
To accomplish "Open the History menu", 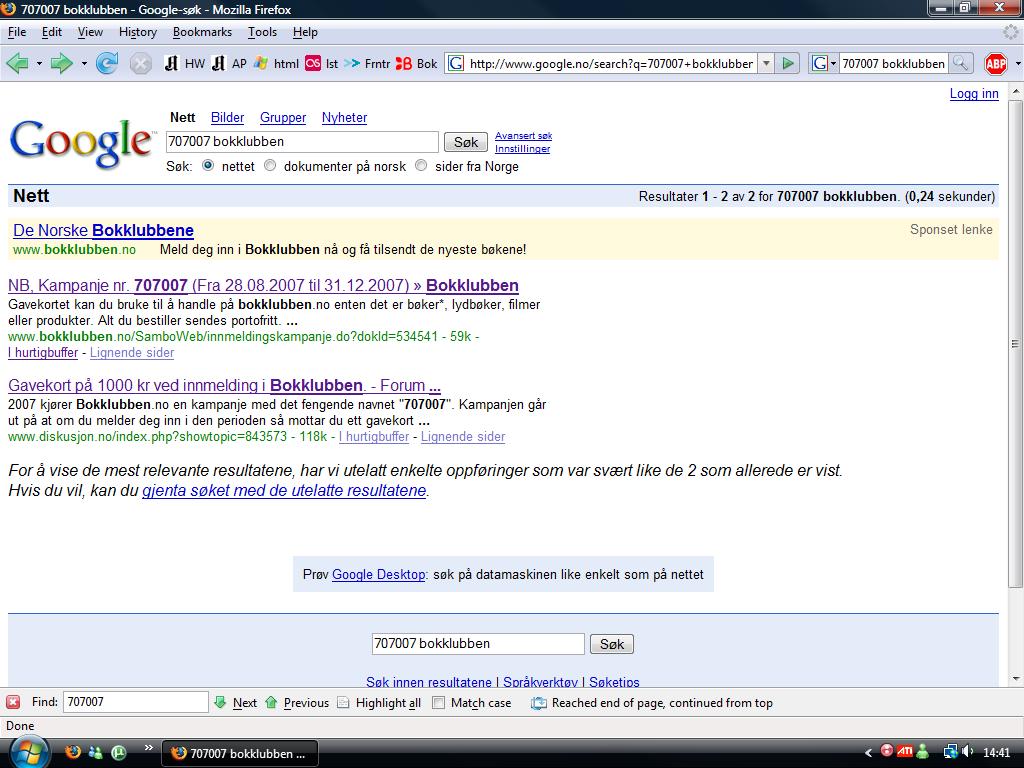I will [x=138, y=32].
